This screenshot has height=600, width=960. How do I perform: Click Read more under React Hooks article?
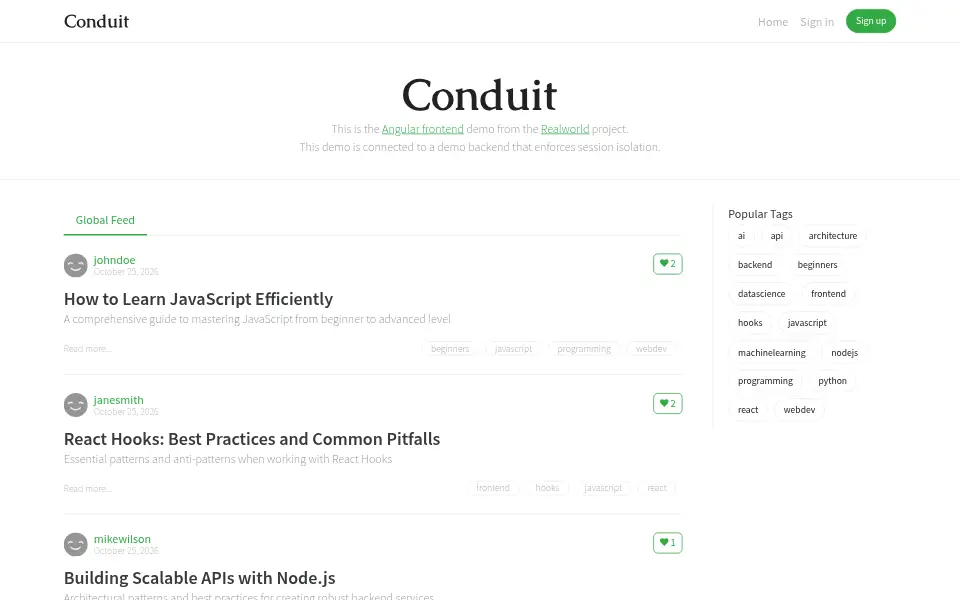pyautogui.click(x=88, y=489)
